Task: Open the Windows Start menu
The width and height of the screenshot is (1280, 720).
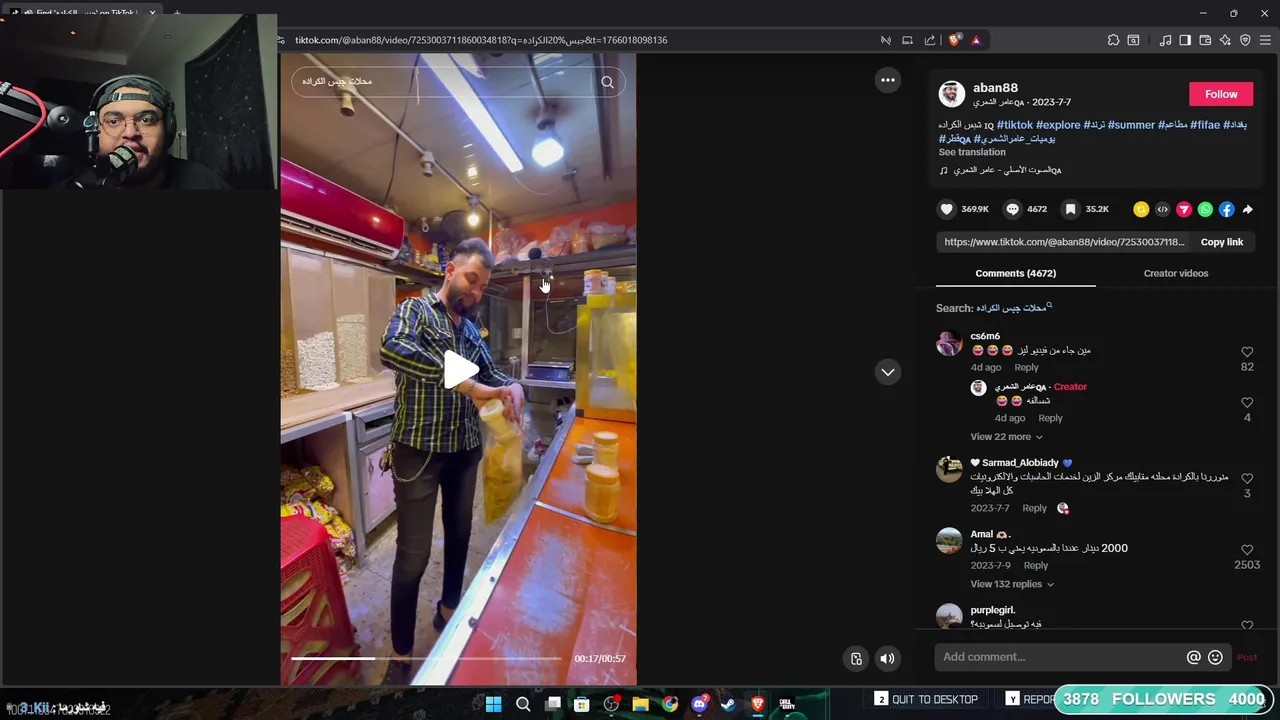Action: pyautogui.click(x=493, y=704)
